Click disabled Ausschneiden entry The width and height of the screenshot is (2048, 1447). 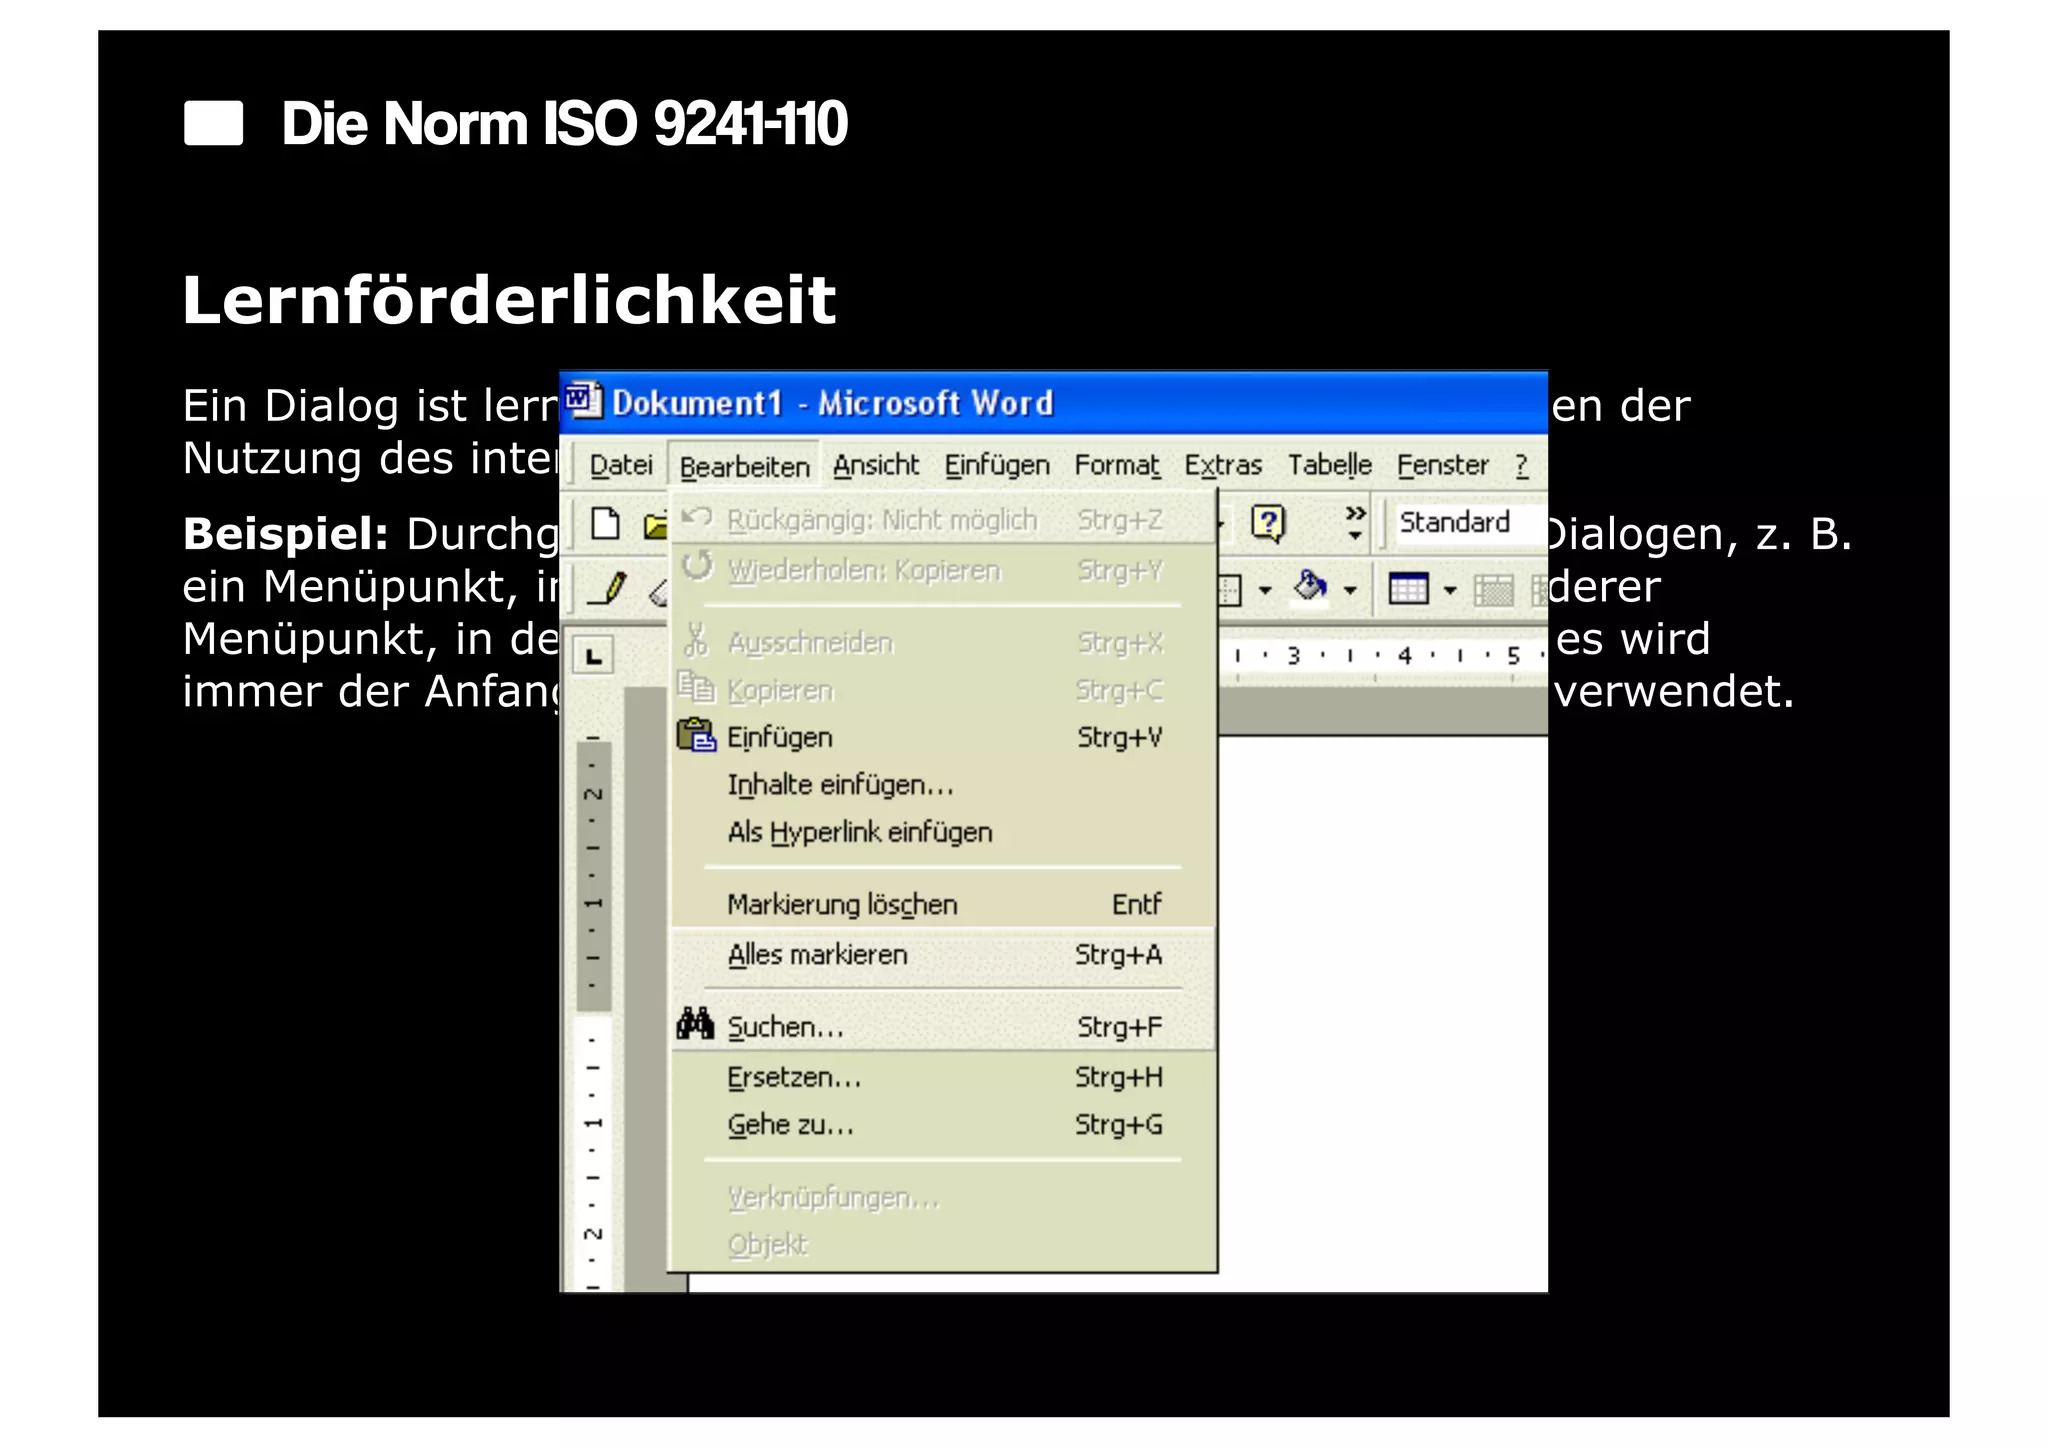pyautogui.click(x=942, y=642)
